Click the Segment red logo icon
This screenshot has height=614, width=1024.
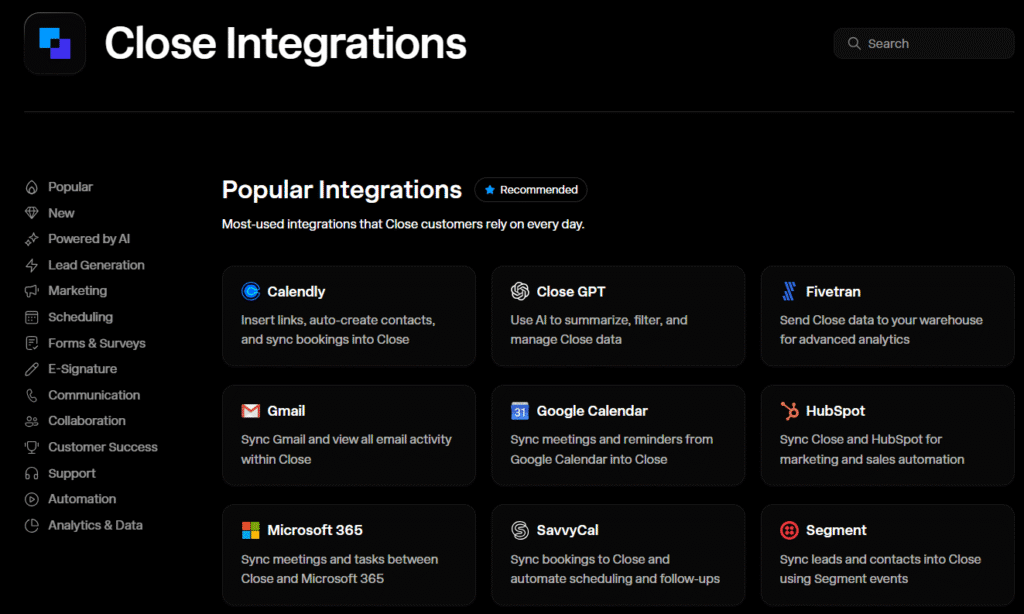tap(789, 530)
